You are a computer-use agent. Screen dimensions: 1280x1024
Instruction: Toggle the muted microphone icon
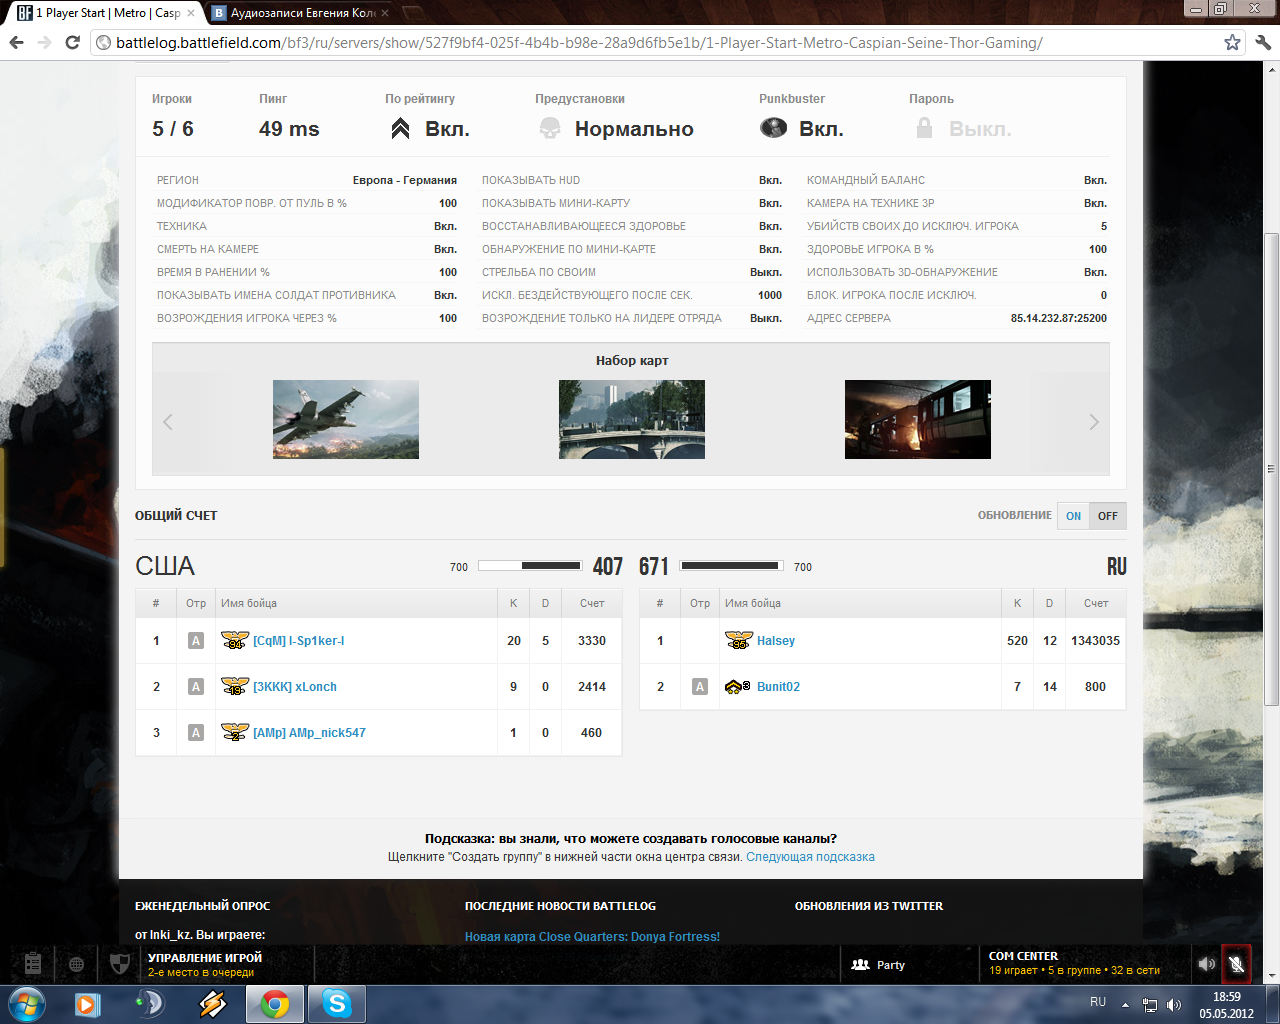[x=1236, y=964]
